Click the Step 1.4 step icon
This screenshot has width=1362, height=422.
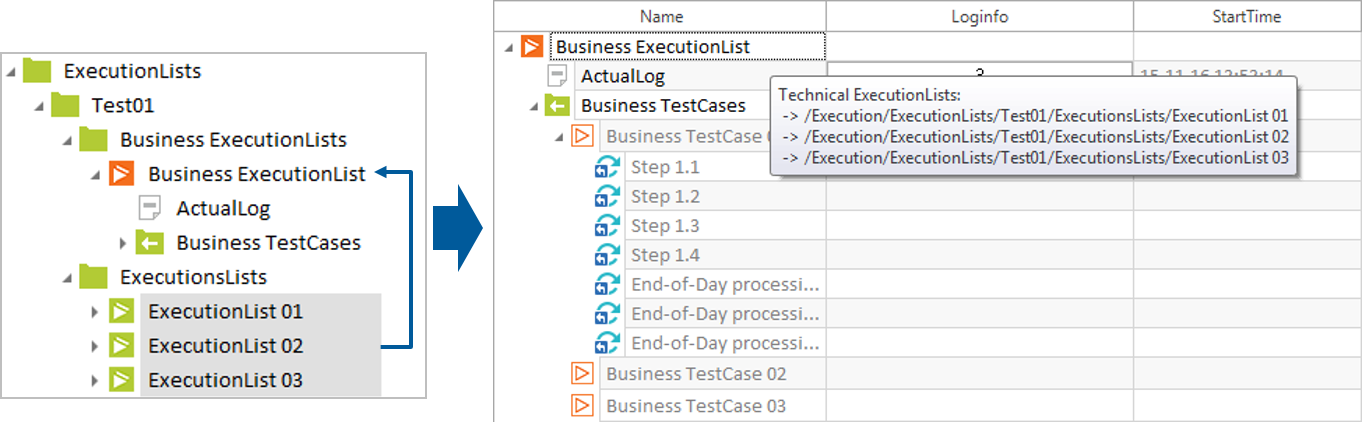(x=607, y=255)
